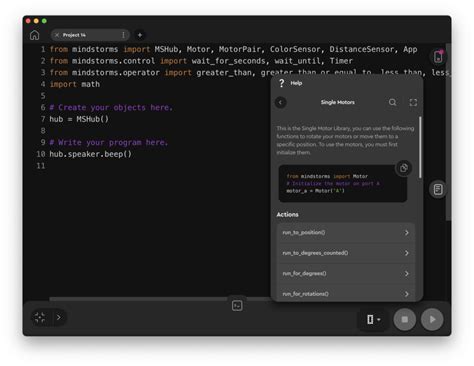Click the Help panel vertical scrollbar

(x=420, y=147)
